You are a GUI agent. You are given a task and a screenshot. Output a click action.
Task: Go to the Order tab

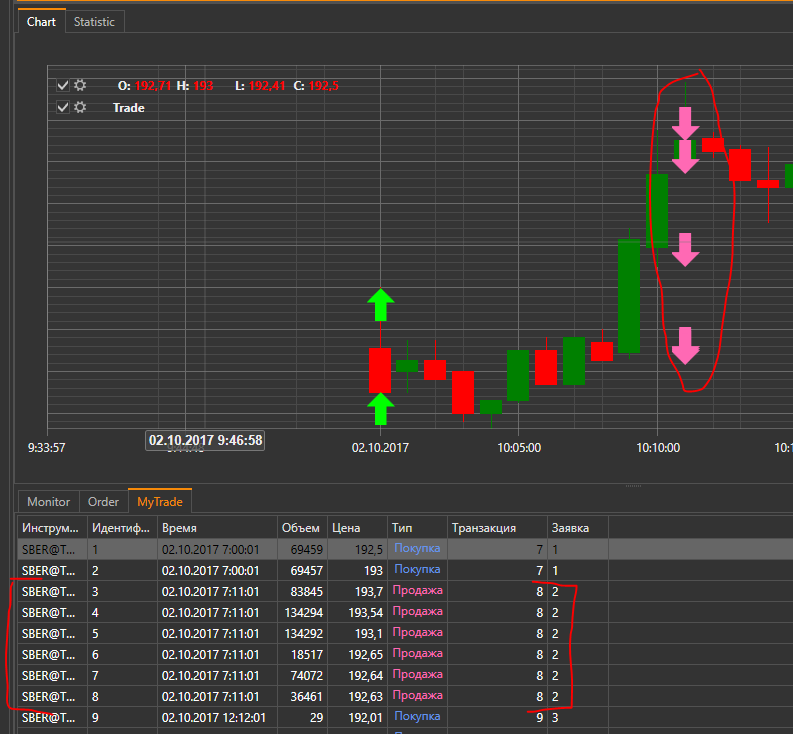[103, 502]
